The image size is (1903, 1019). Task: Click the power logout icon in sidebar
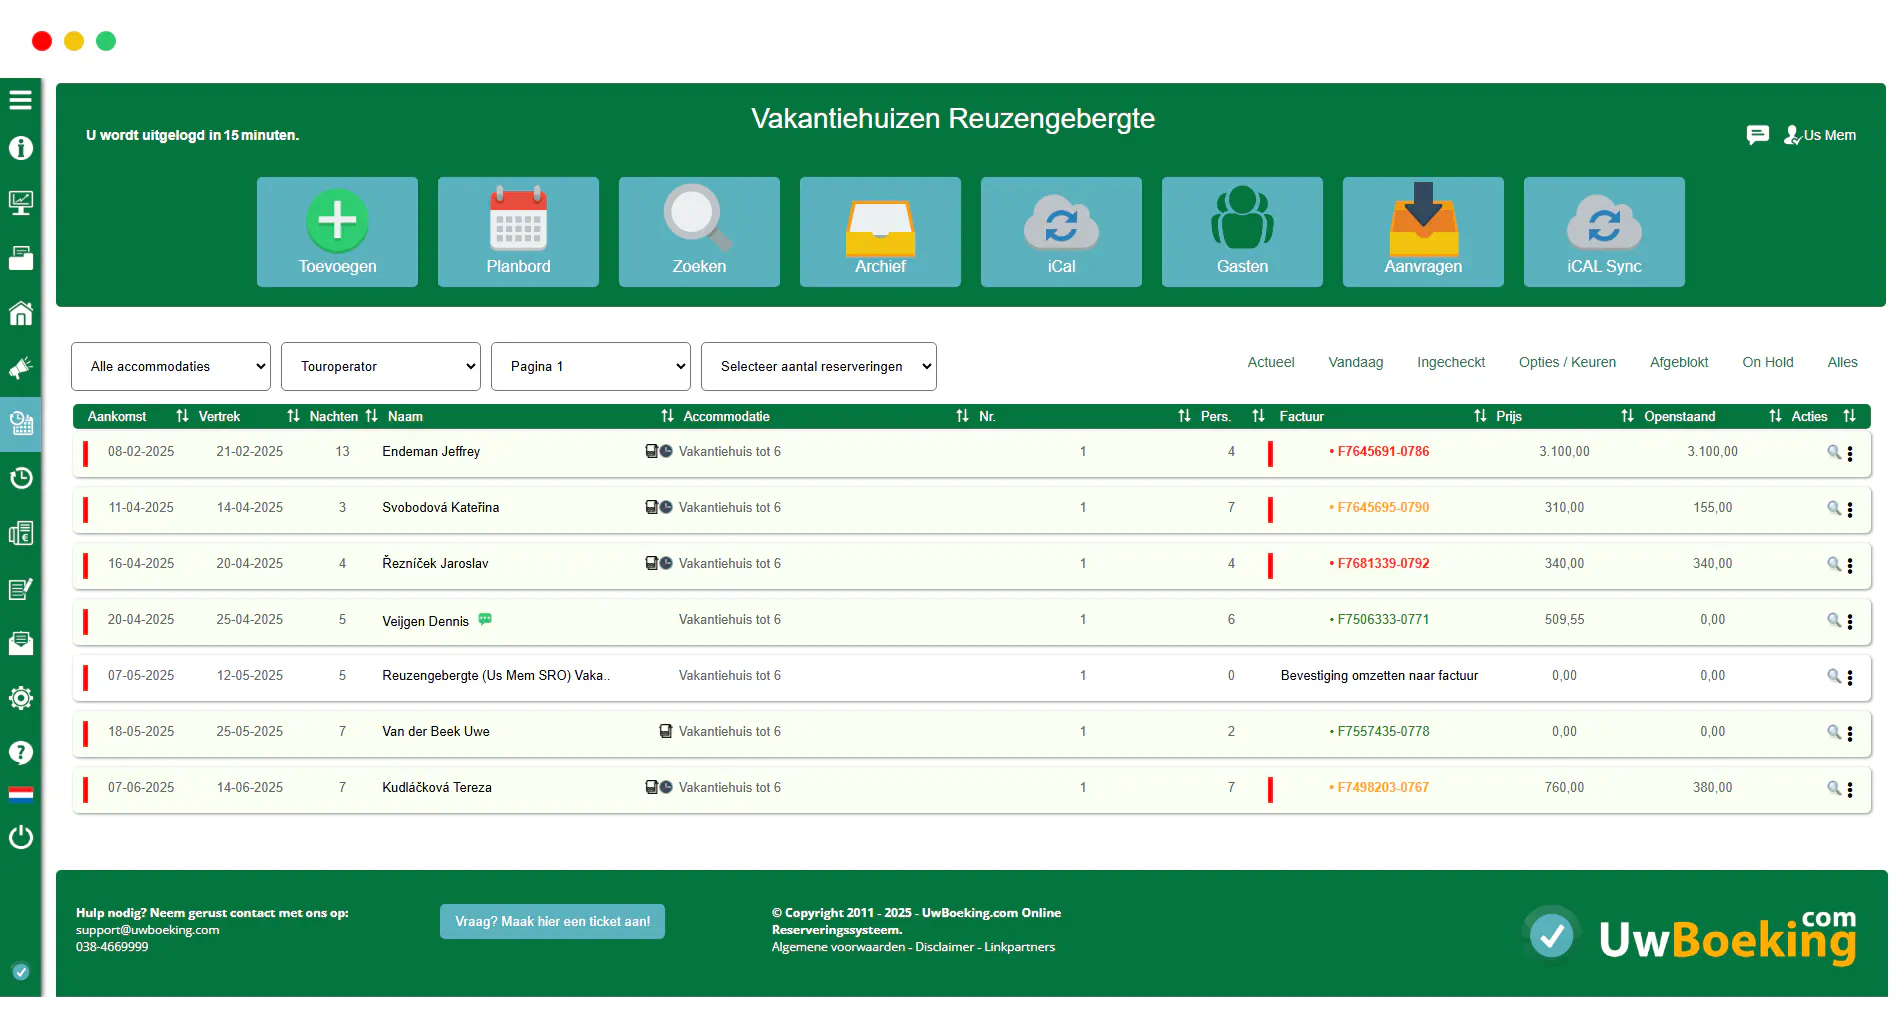(21, 837)
